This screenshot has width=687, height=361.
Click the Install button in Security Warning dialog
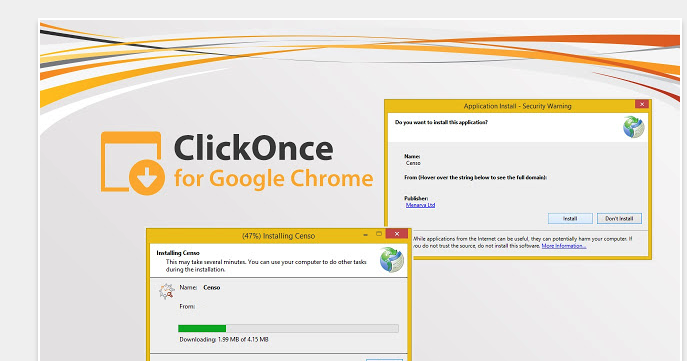(570, 218)
